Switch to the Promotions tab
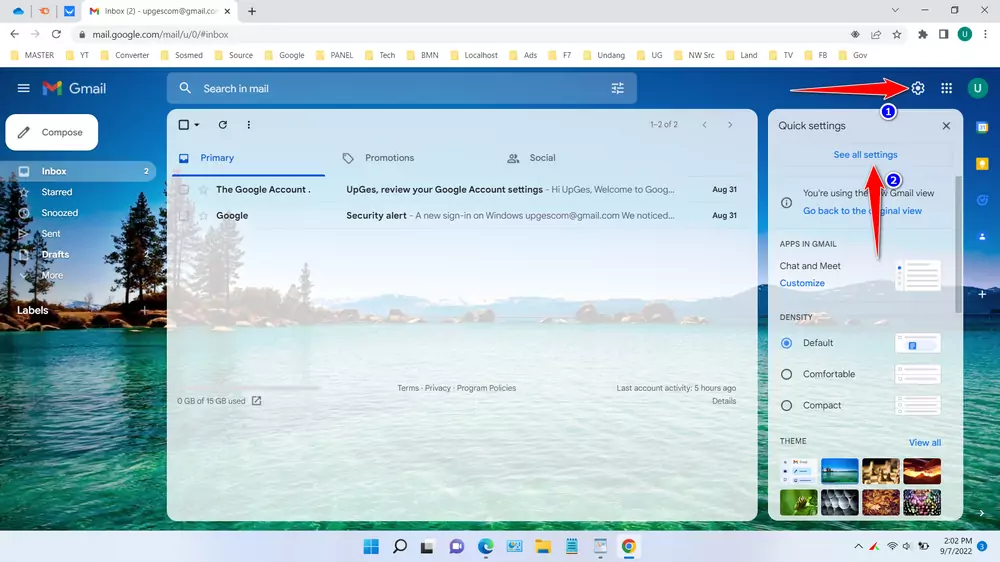The height and width of the screenshot is (562, 1000). [389, 158]
